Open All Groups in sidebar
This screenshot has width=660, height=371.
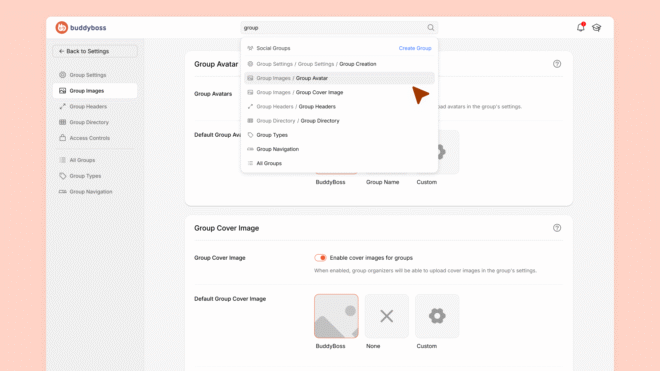[95, 160]
